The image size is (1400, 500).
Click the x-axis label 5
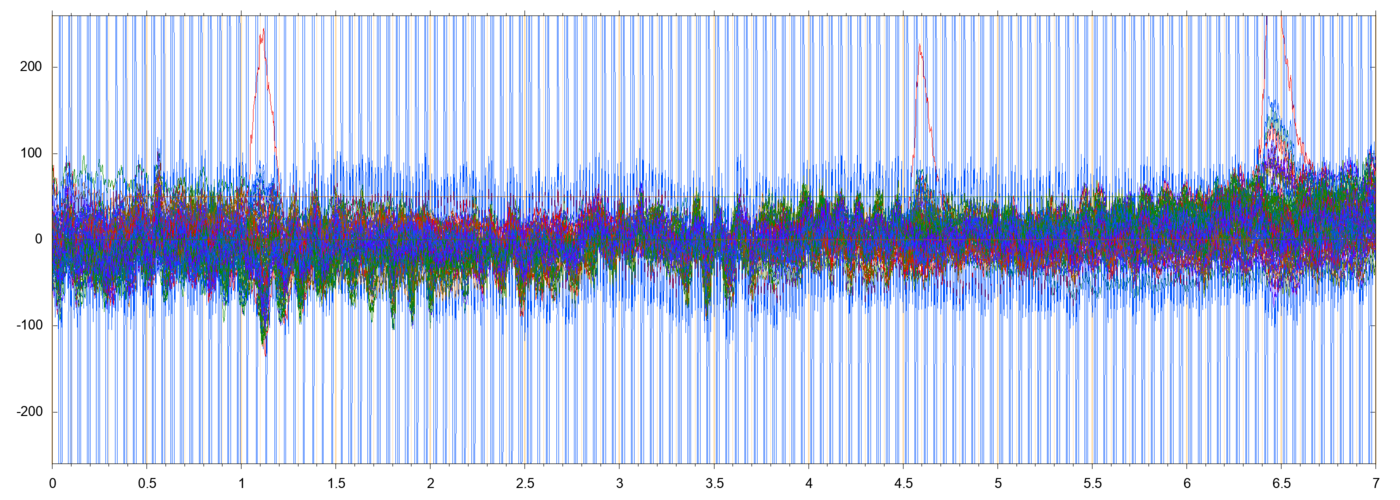pos(997,482)
